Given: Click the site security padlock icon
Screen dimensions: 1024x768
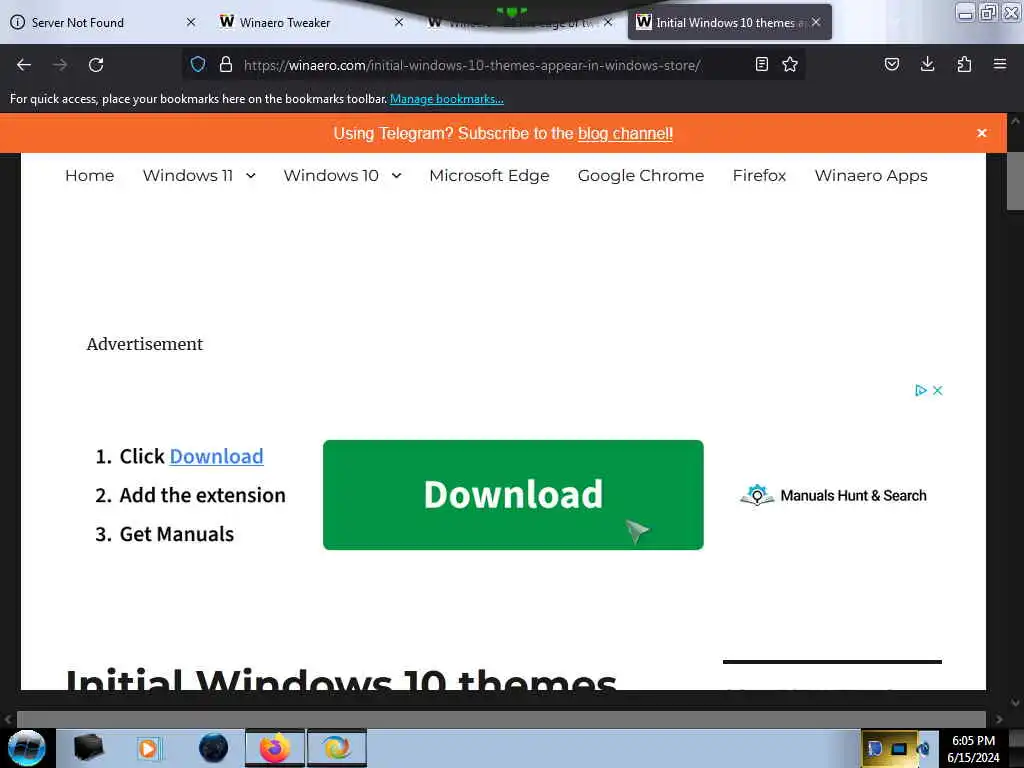Looking at the screenshot, I should coord(226,64).
